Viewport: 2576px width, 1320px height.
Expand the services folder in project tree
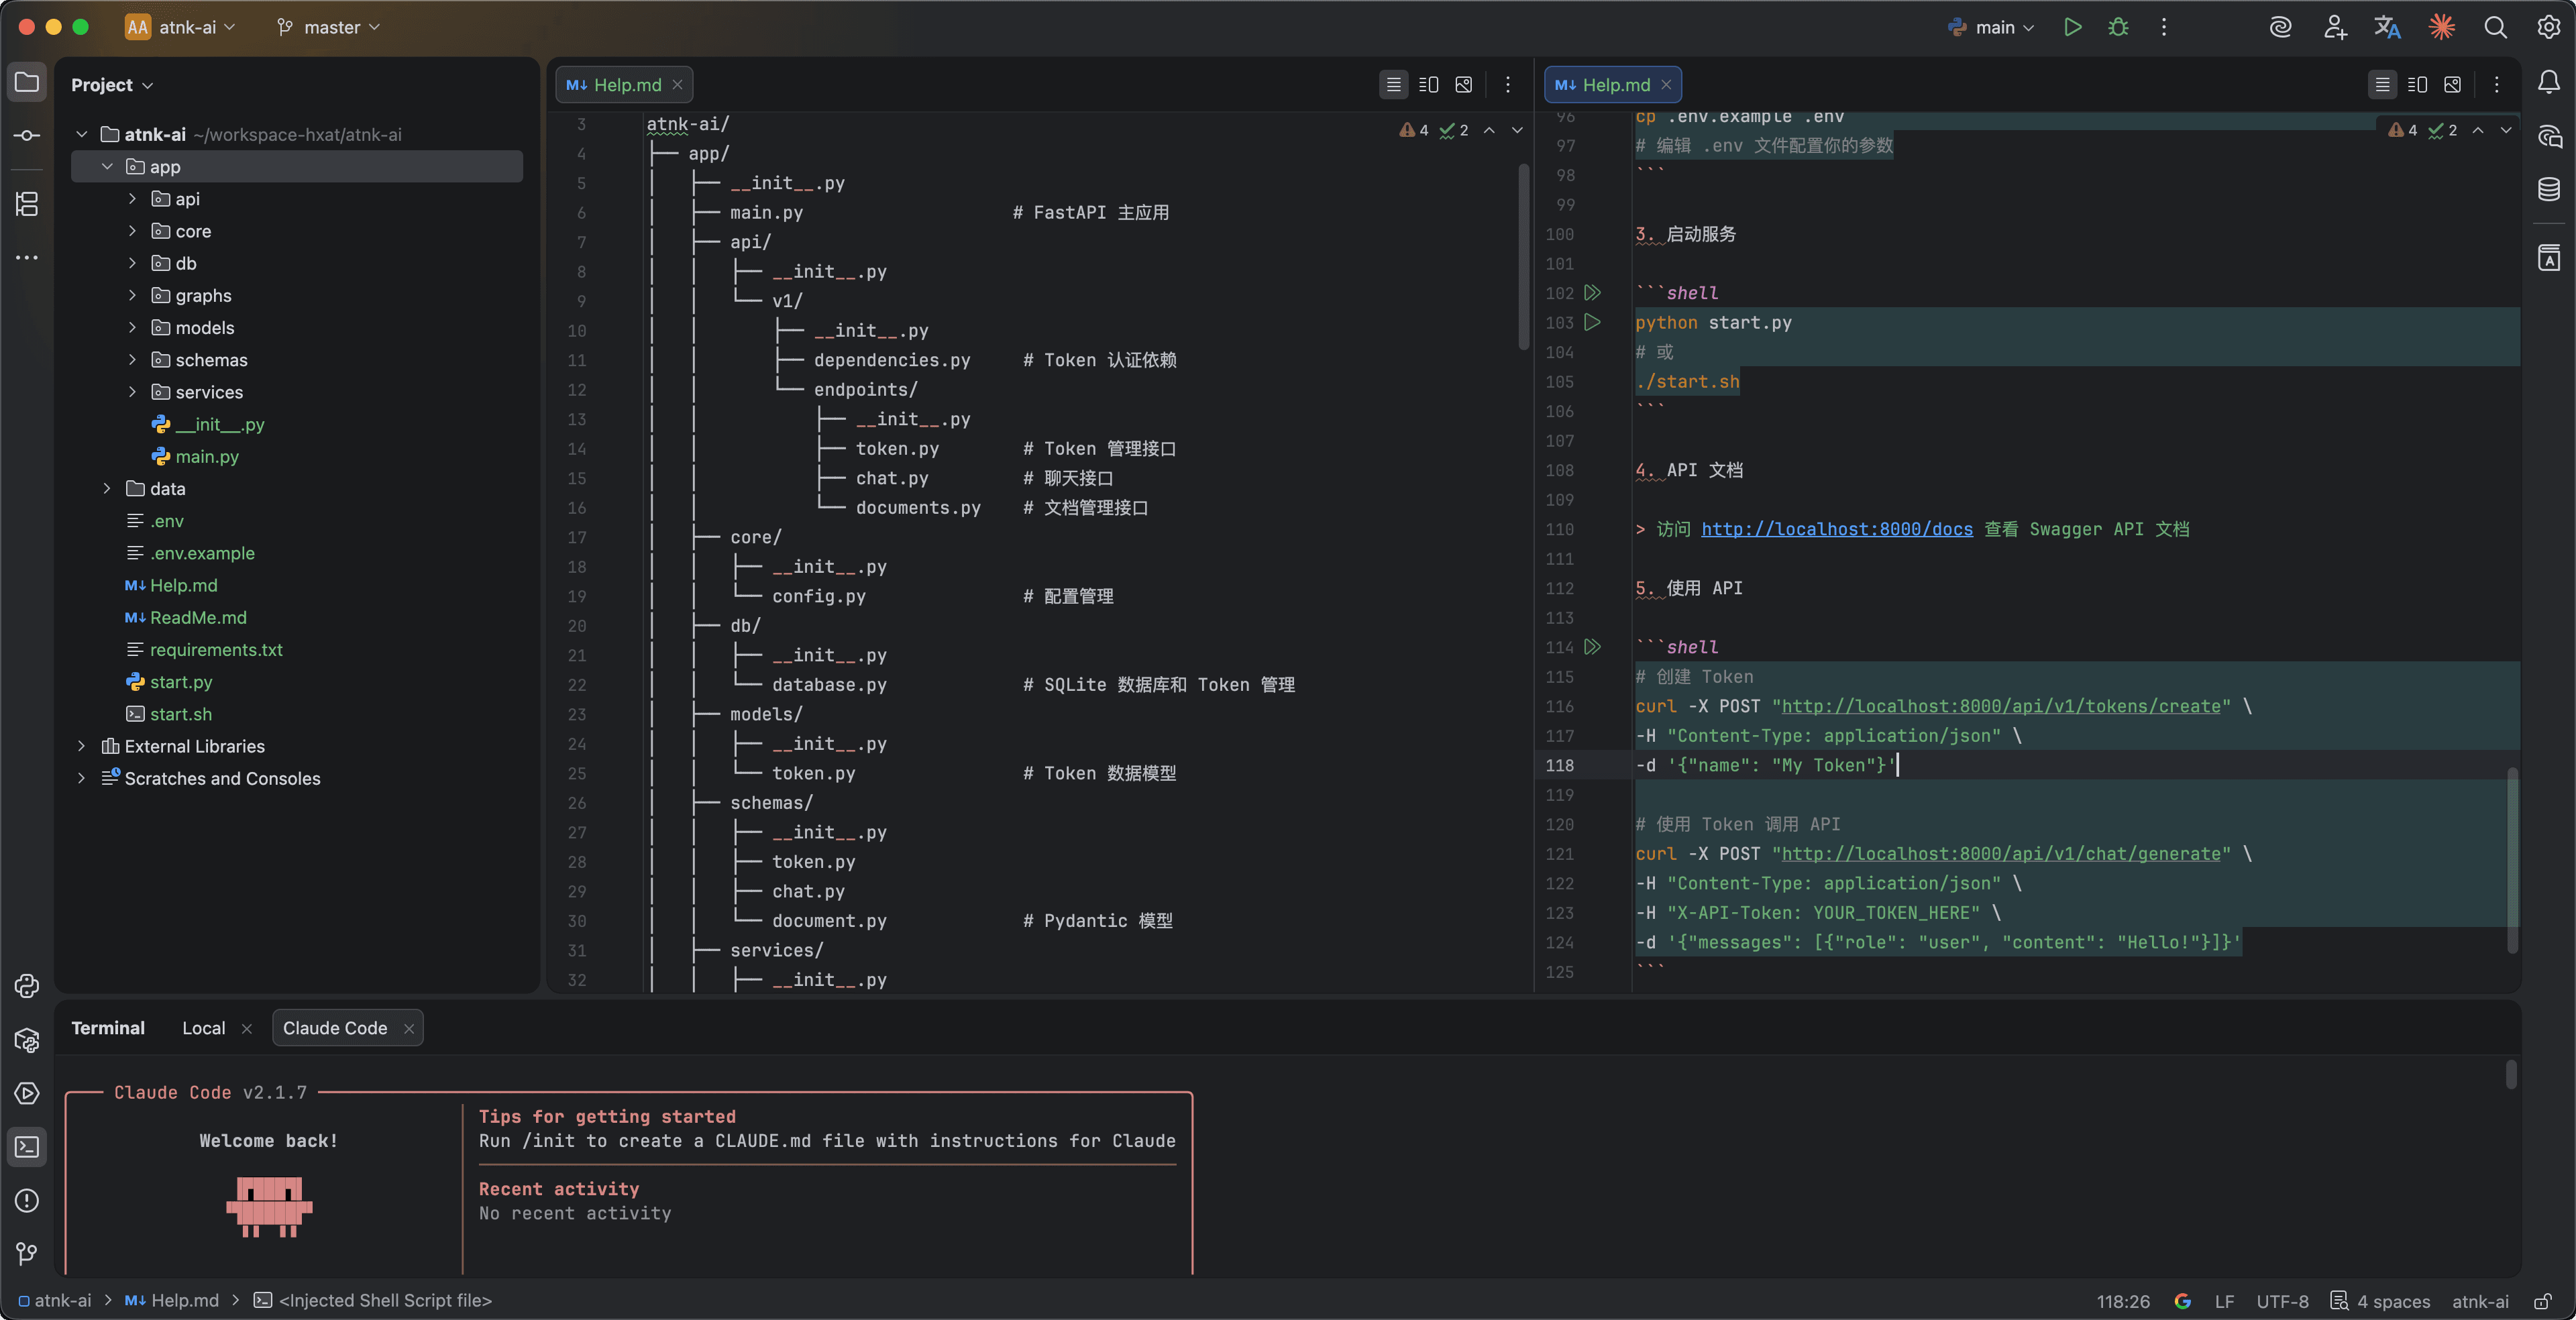pyautogui.click(x=132, y=392)
